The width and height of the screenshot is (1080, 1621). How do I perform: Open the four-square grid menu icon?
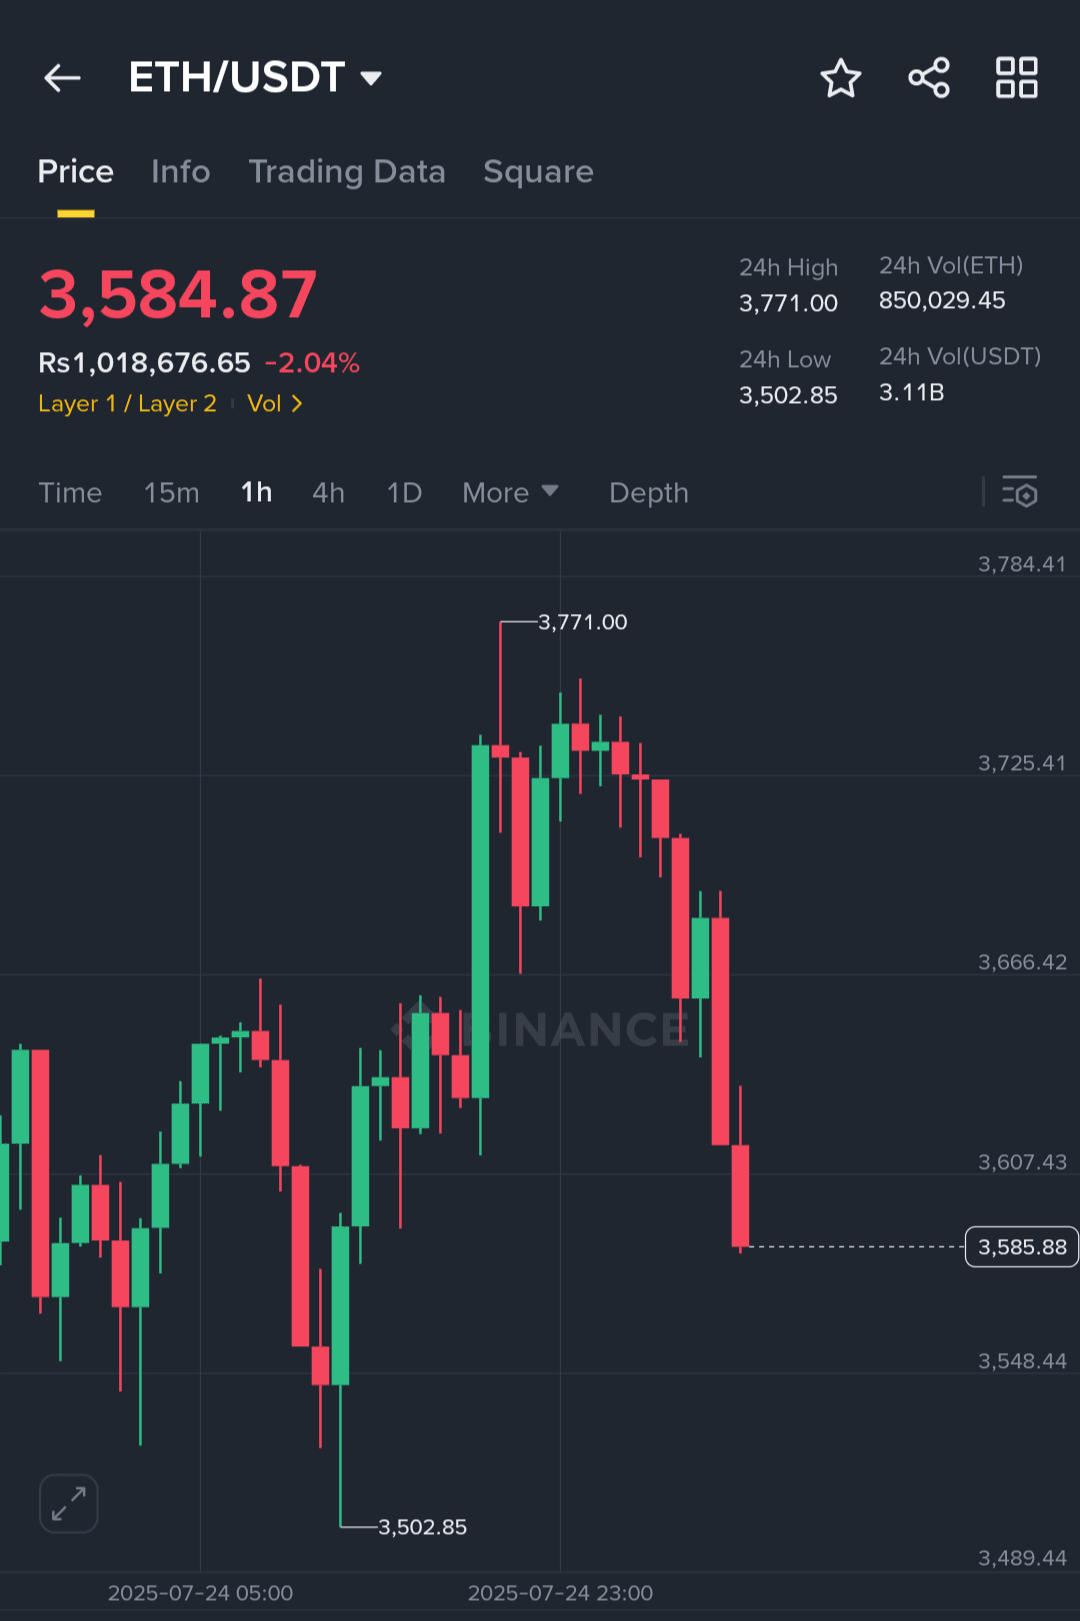[x=1017, y=78]
